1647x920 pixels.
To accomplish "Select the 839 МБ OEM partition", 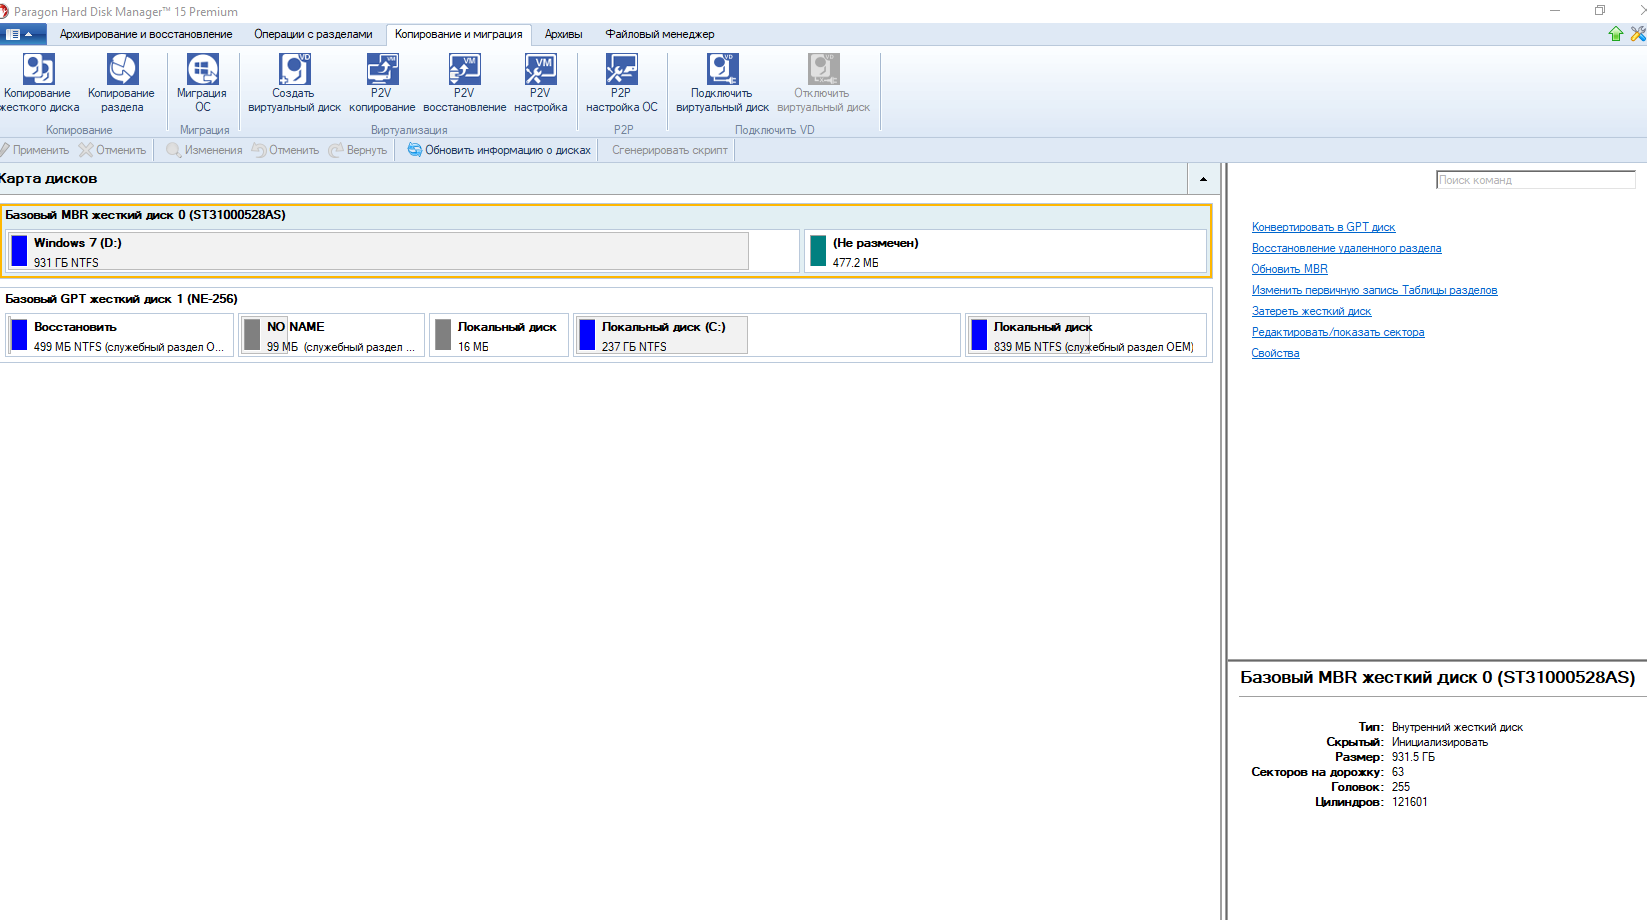I will pyautogui.click(x=1086, y=336).
